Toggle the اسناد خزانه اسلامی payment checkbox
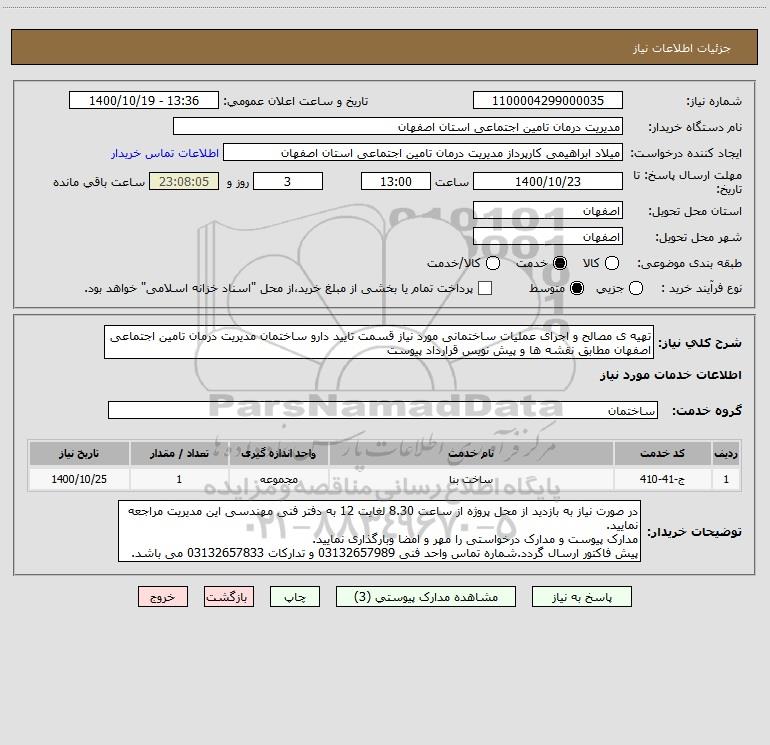Image resolution: width=770 pixels, height=745 pixels. coord(485,288)
